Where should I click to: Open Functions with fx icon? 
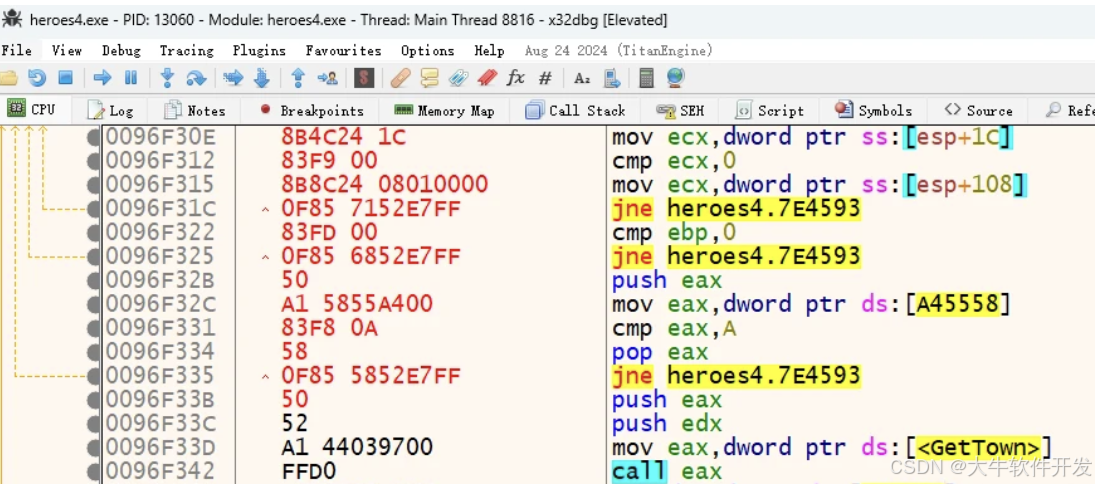(x=516, y=78)
